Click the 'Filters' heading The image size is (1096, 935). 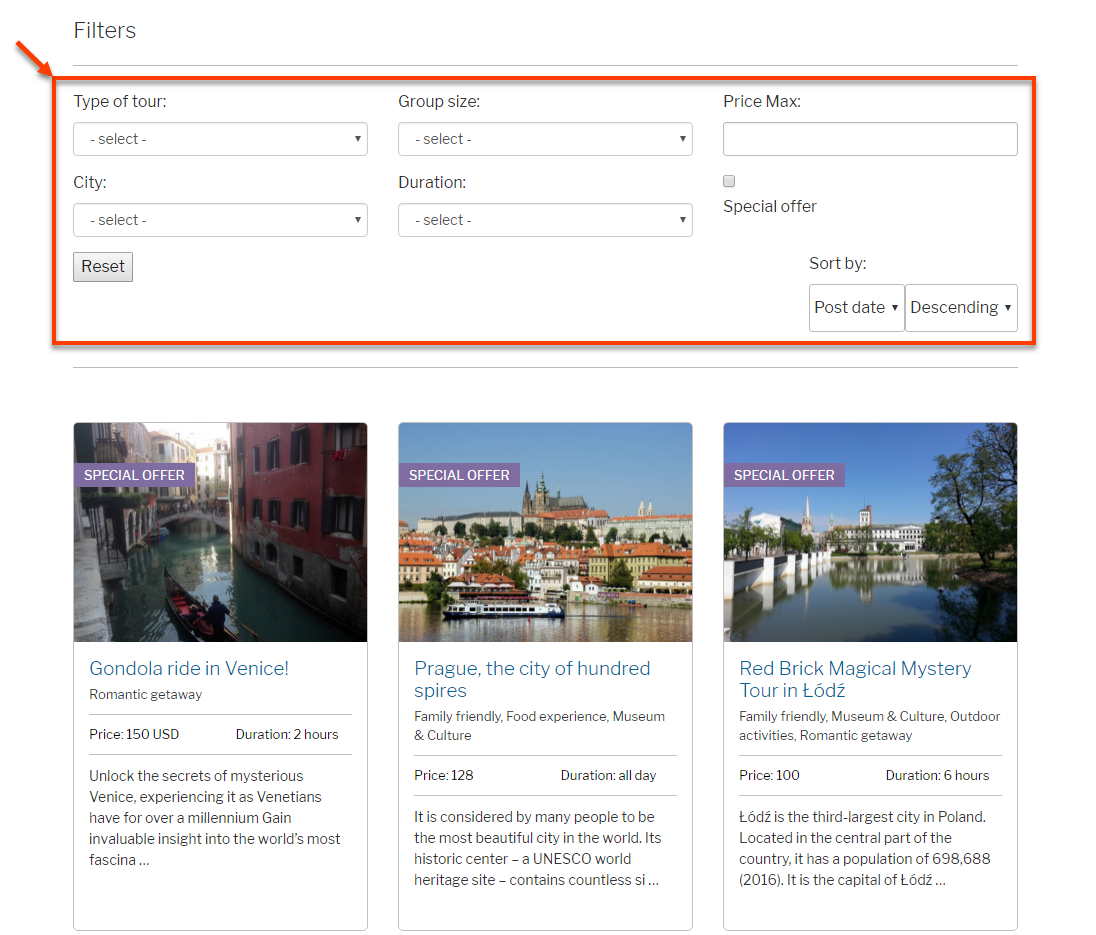[x=105, y=30]
